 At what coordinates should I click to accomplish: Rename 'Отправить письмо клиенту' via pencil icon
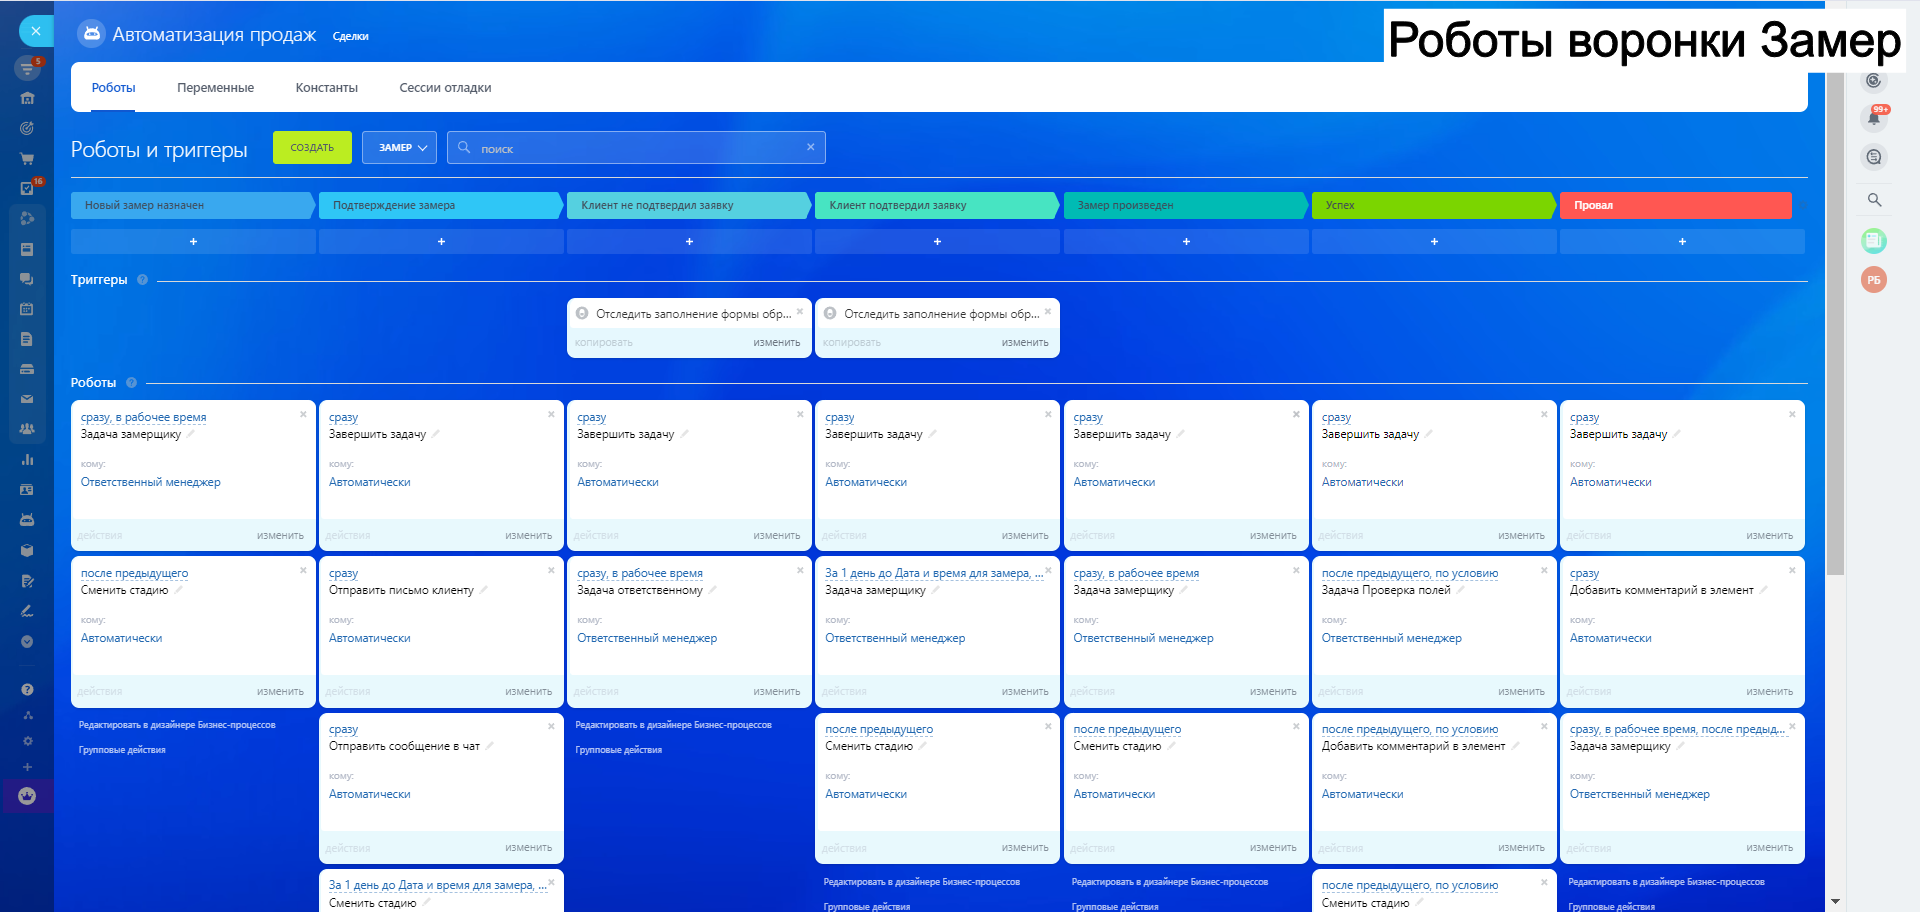(484, 590)
